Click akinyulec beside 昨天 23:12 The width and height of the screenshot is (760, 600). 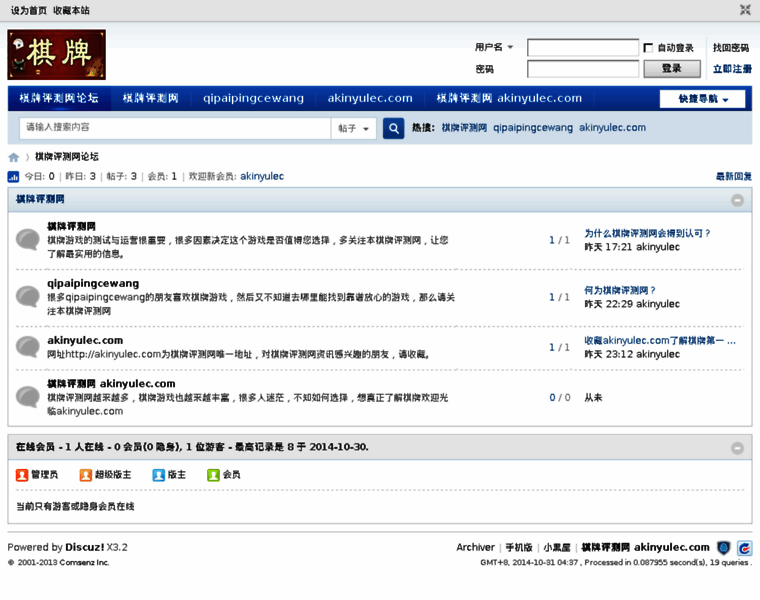click(x=658, y=354)
